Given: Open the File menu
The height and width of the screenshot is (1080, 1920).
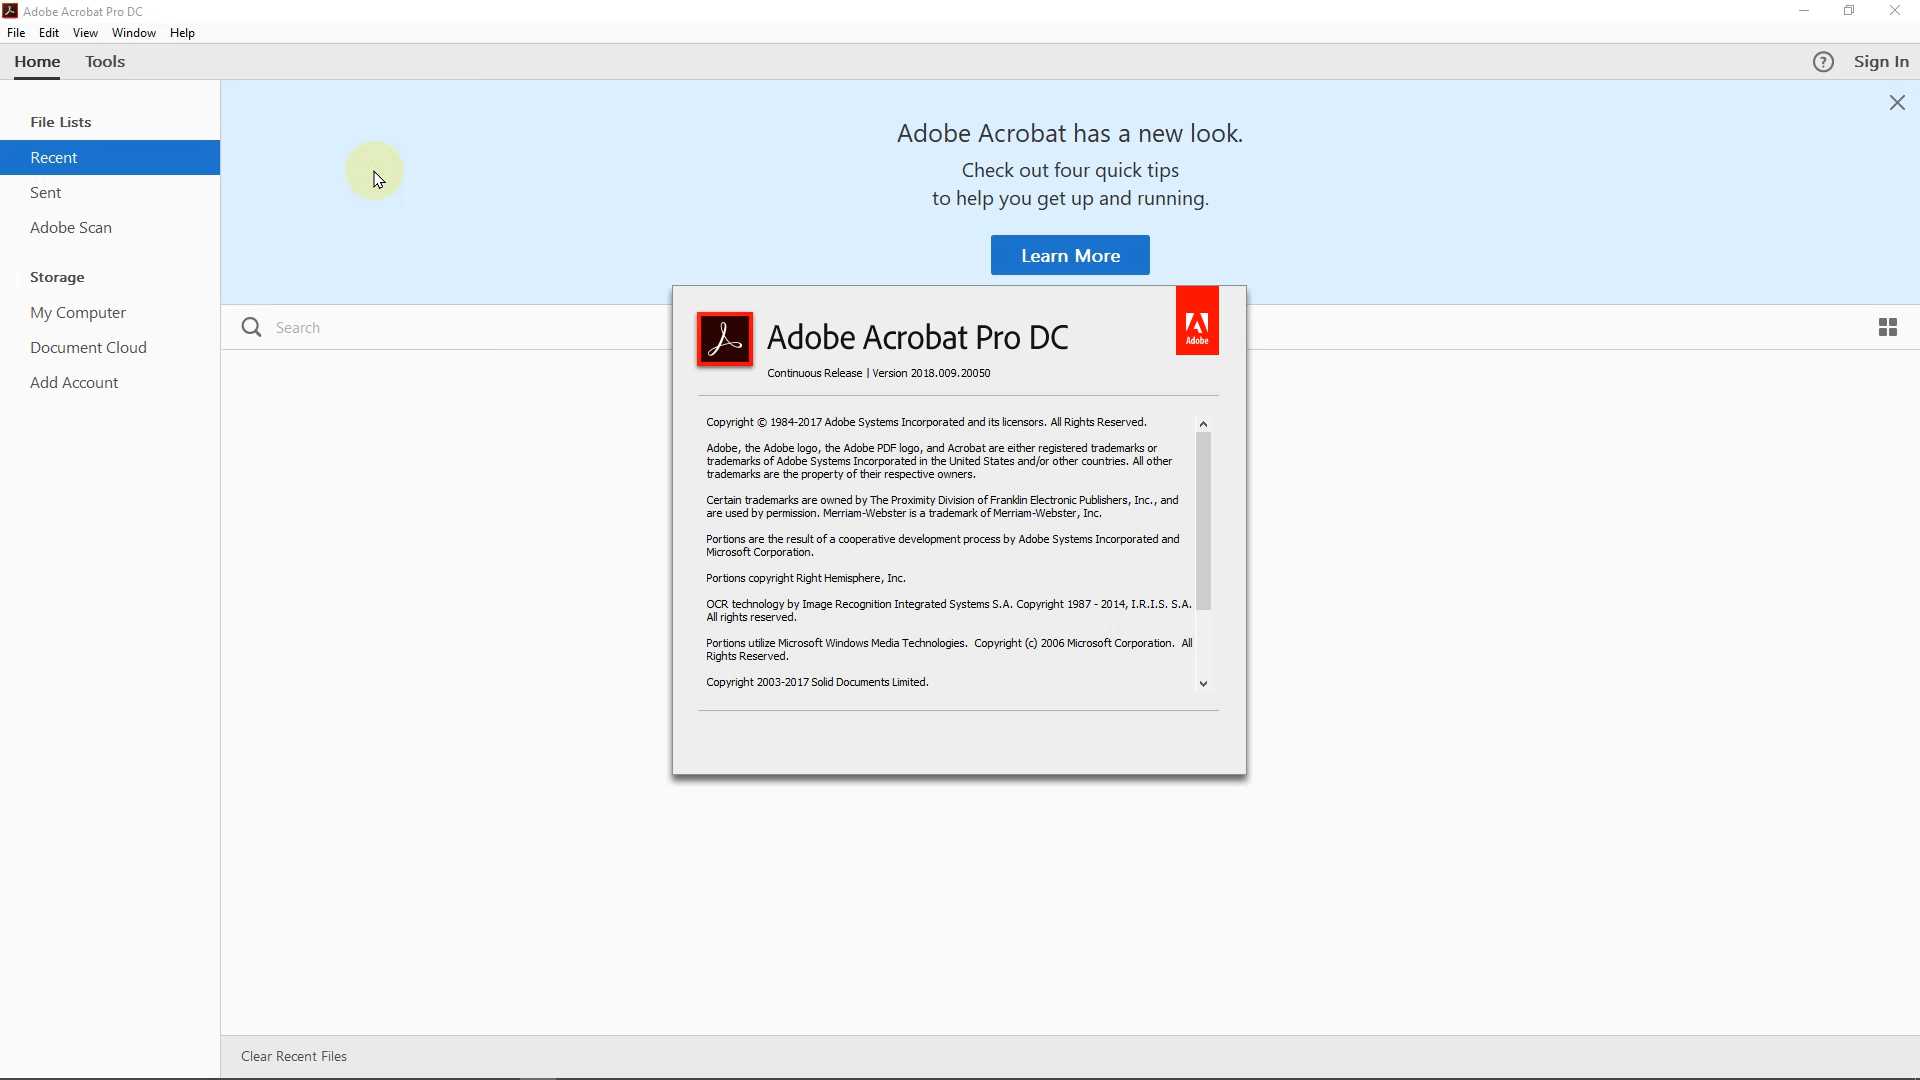Looking at the screenshot, I should click(x=16, y=33).
